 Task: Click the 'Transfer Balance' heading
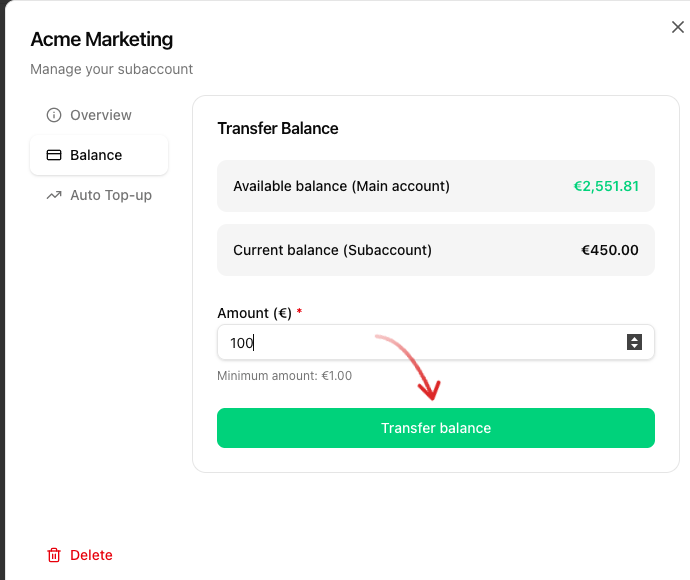278,128
